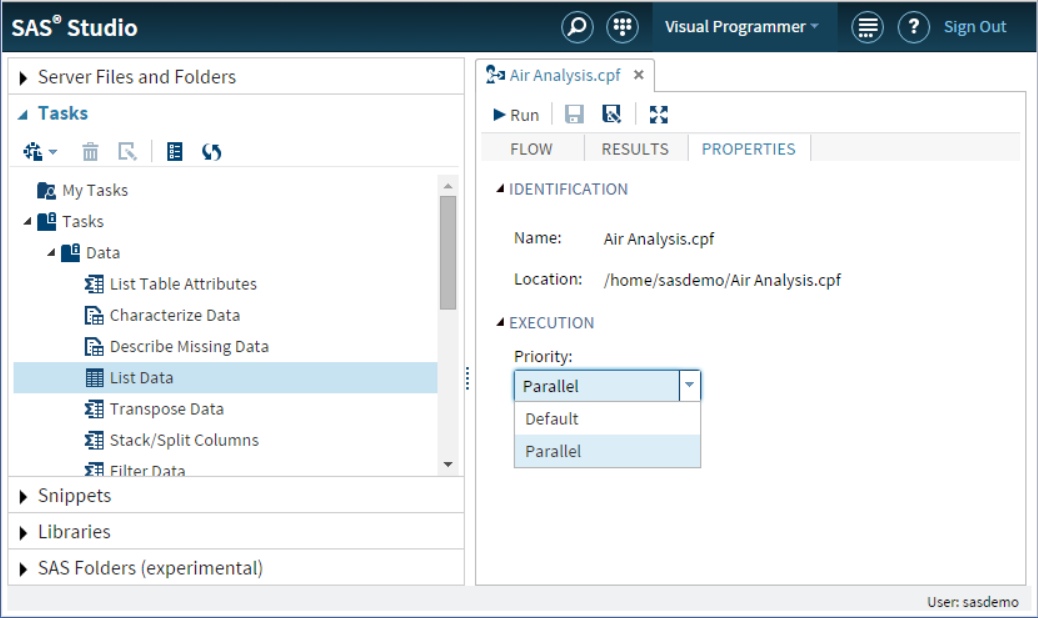The image size is (1038, 618).
Task: Select Default in the Priority list
Action: click(x=552, y=419)
